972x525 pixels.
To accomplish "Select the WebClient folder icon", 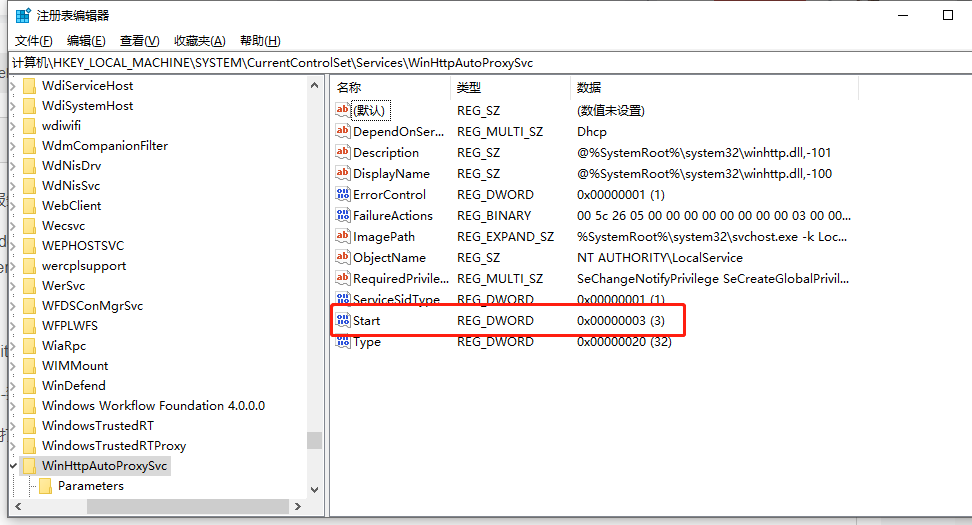I will tap(30, 206).
